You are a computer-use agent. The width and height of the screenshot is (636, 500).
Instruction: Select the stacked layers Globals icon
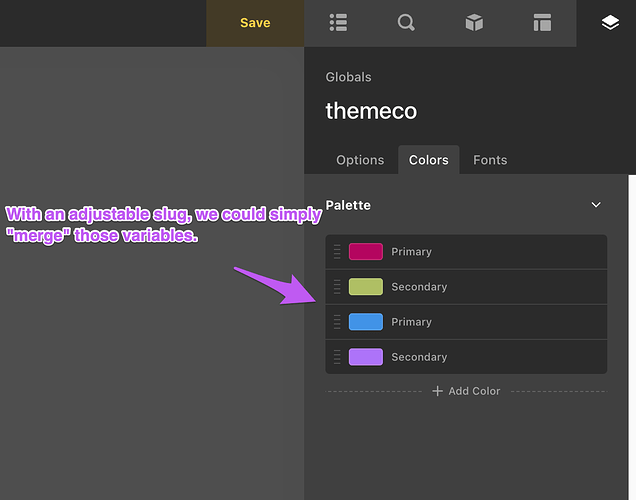click(610, 23)
